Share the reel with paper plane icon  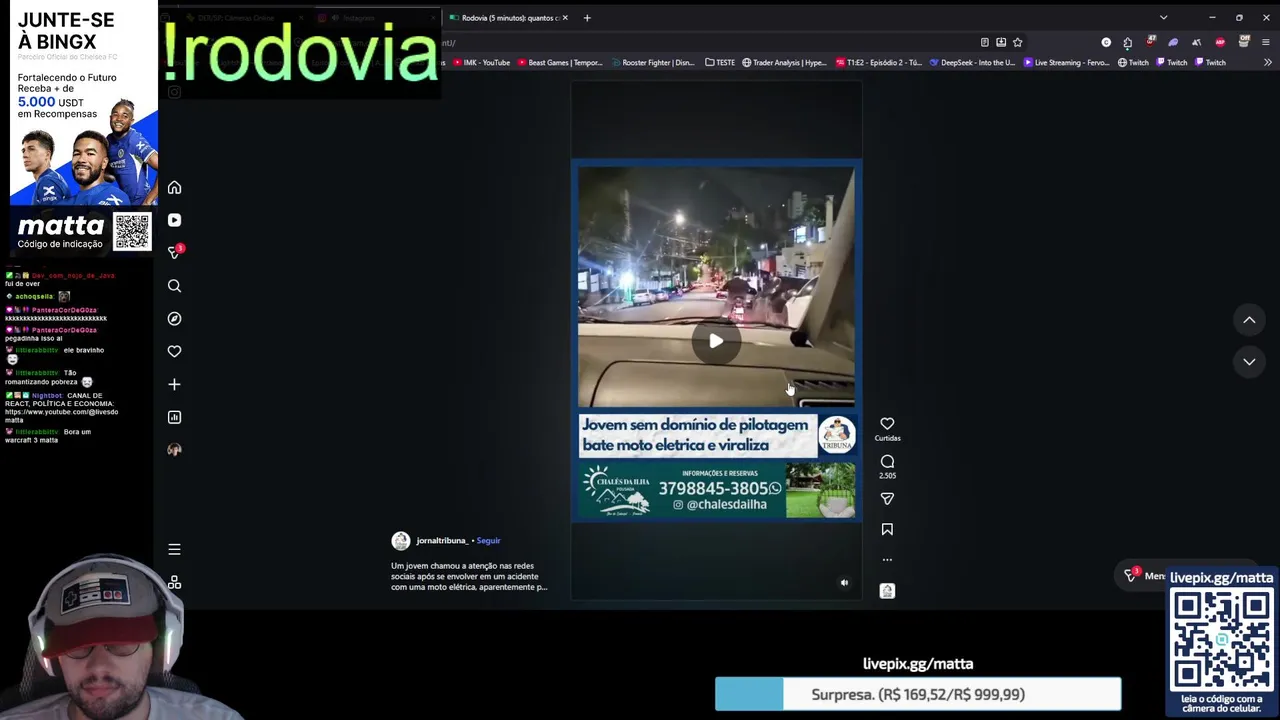[887, 498]
